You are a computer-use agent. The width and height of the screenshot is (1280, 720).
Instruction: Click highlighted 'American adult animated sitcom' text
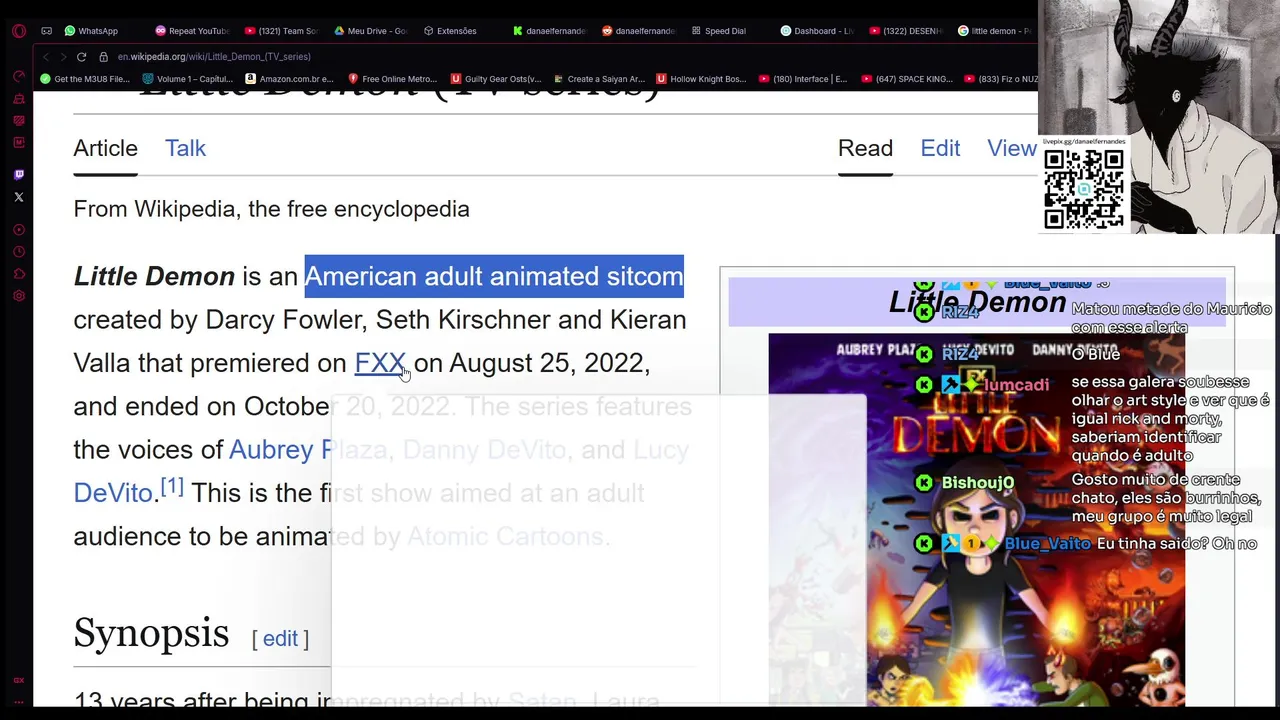(x=494, y=276)
